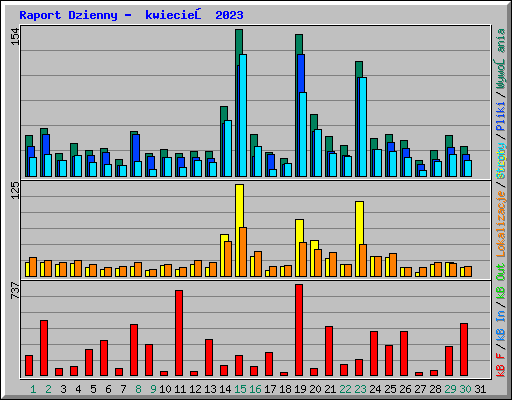Click day label '17' on the x-axis
Viewport: 512px width, 400px height.
pyautogui.click(x=270, y=389)
